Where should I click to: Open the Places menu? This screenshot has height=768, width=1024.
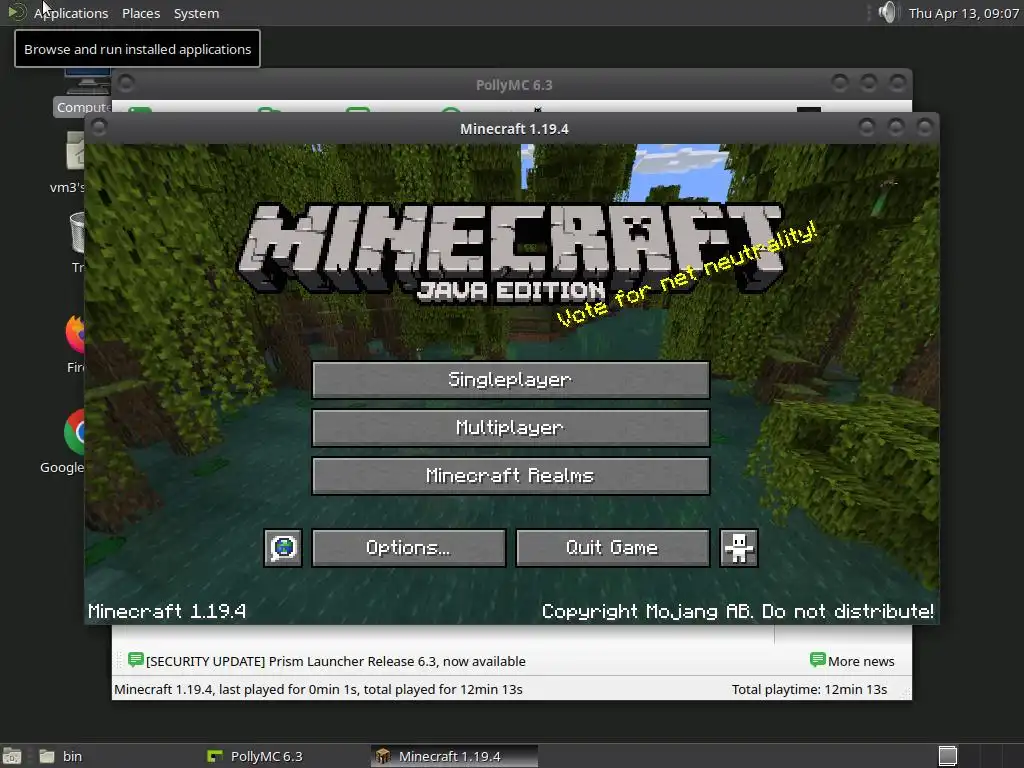tap(141, 13)
